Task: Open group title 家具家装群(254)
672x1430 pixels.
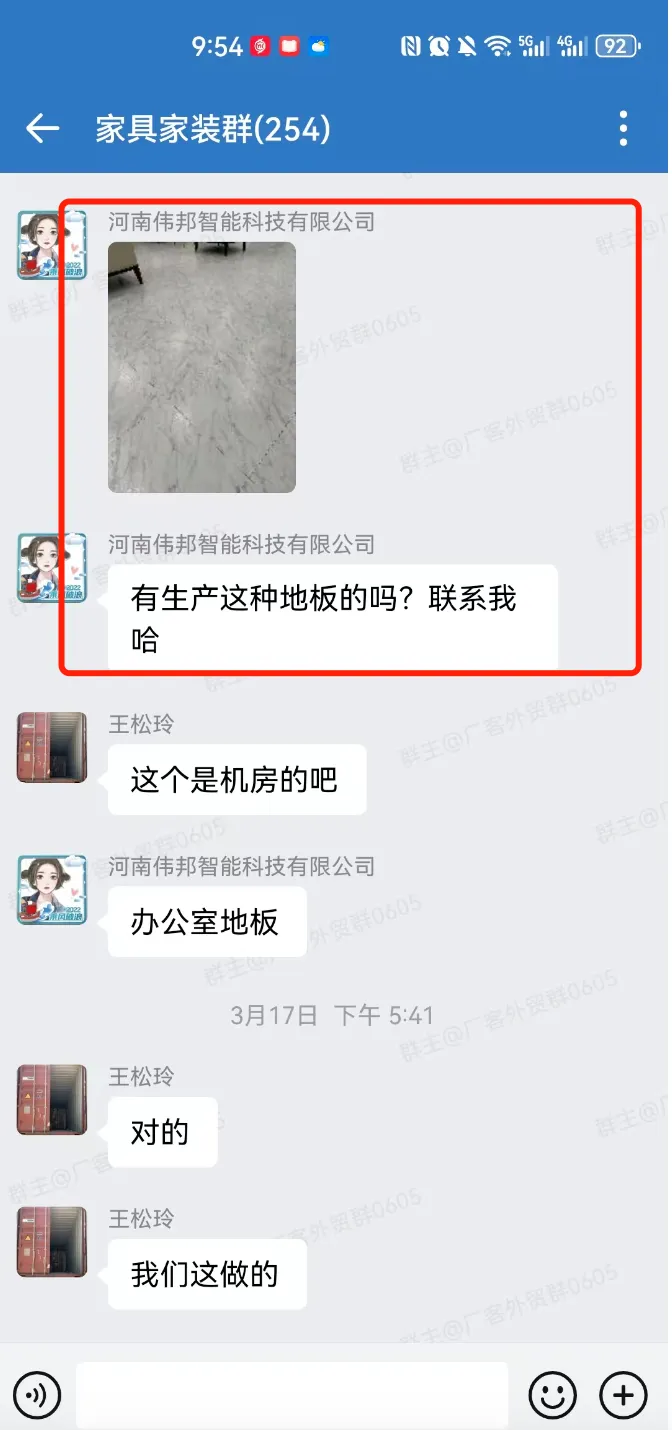Action: [x=213, y=129]
